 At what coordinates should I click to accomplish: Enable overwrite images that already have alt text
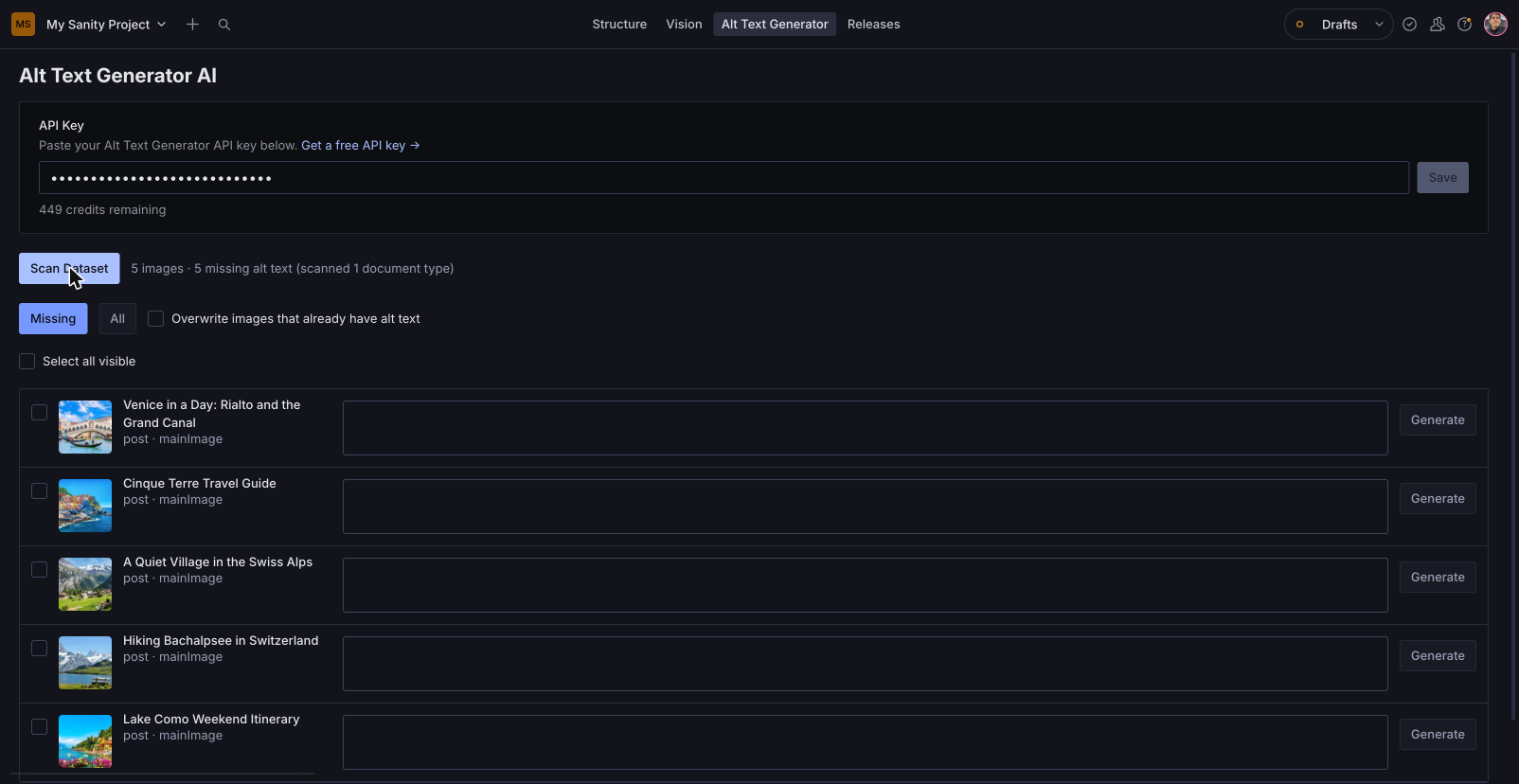156,318
